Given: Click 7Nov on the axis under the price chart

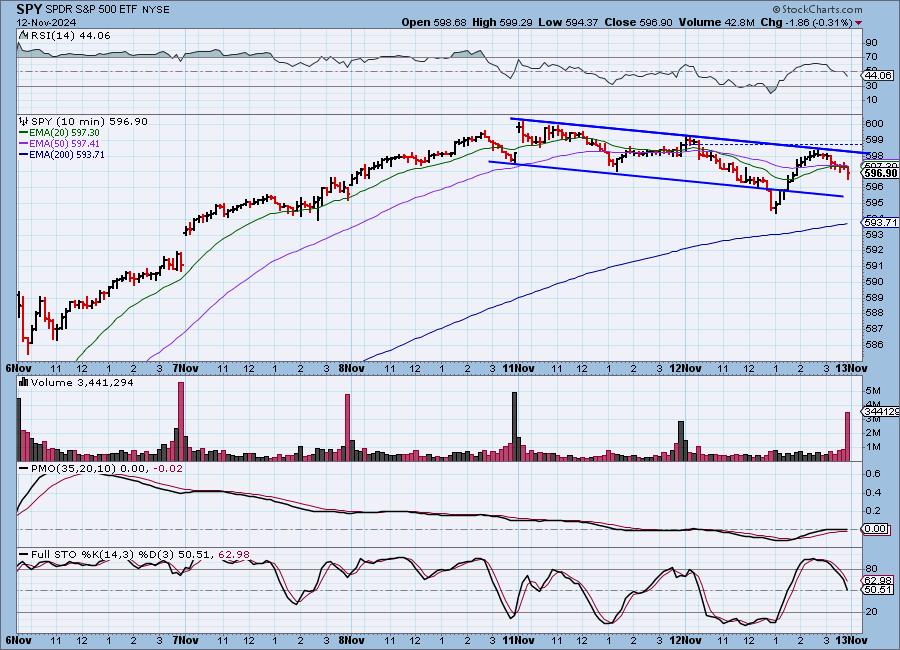Looking at the screenshot, I should (185, 368).
